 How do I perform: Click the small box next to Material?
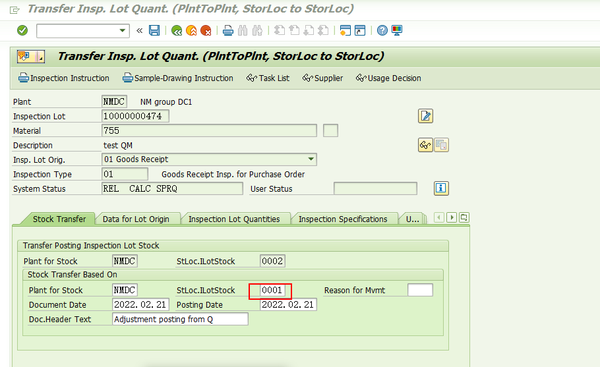tap(331, 130)
